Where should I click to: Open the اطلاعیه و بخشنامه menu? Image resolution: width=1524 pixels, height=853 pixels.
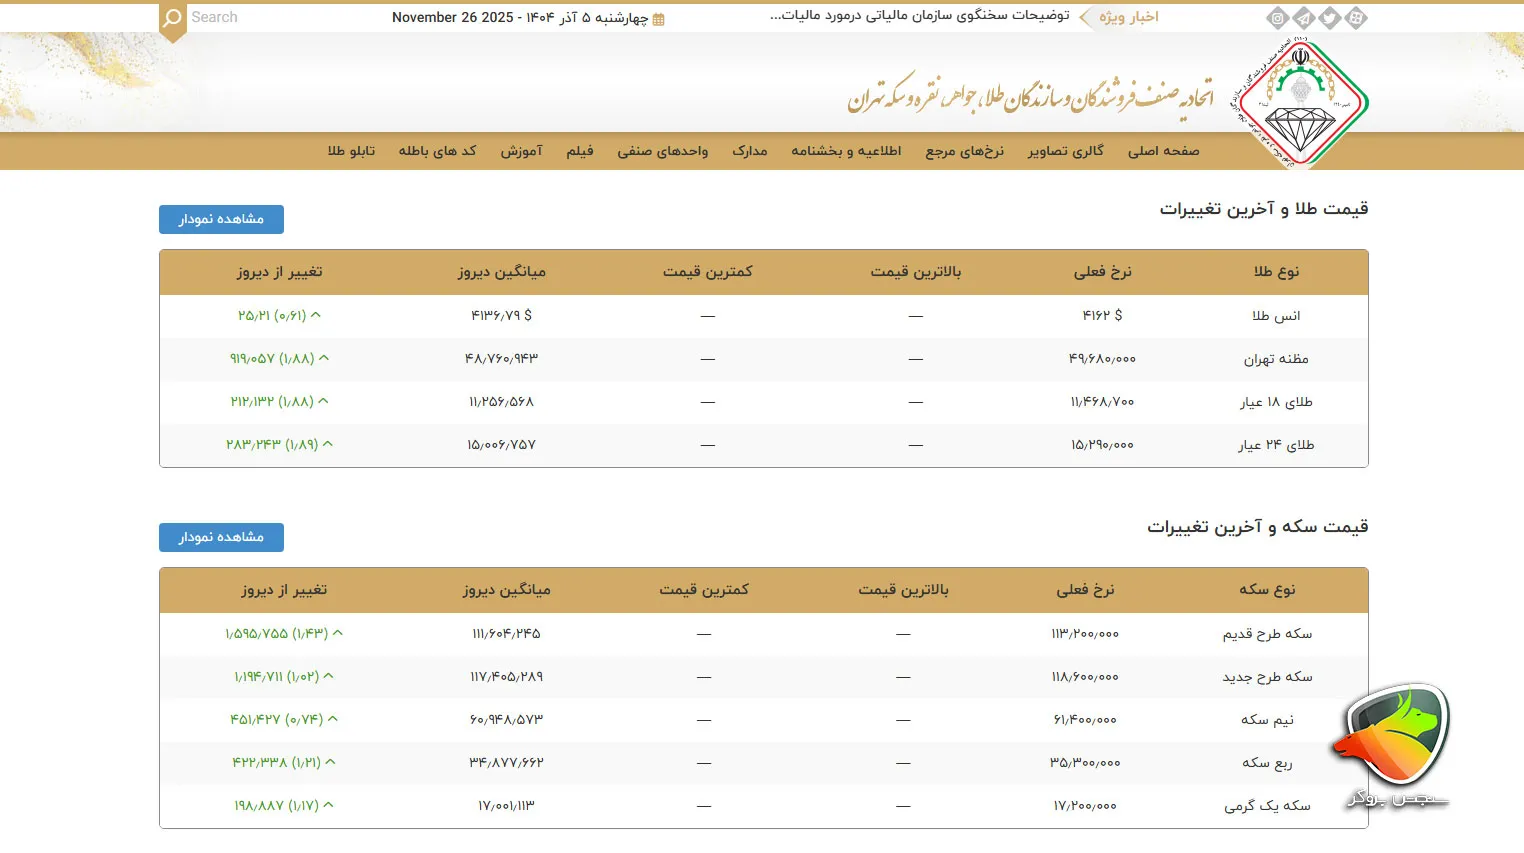pos(846,151)
